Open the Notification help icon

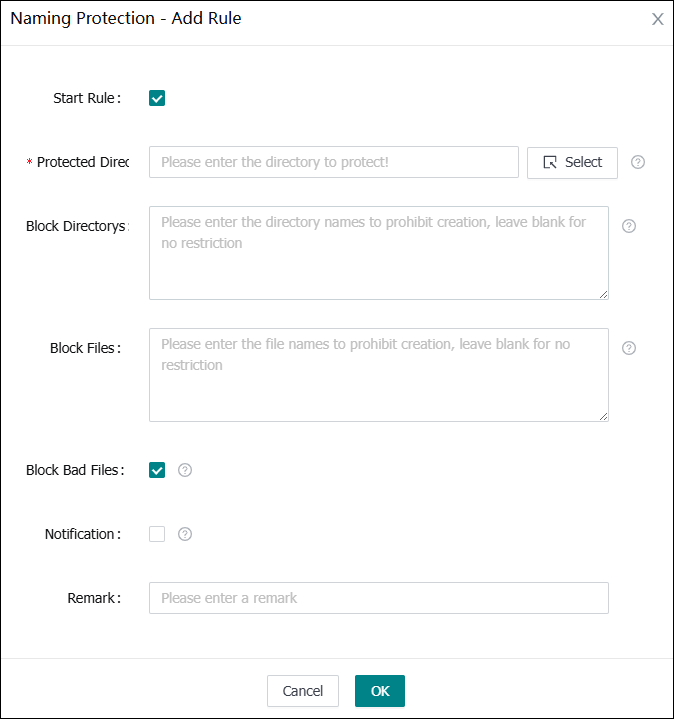pyautogui.click(x=185, y=534)
